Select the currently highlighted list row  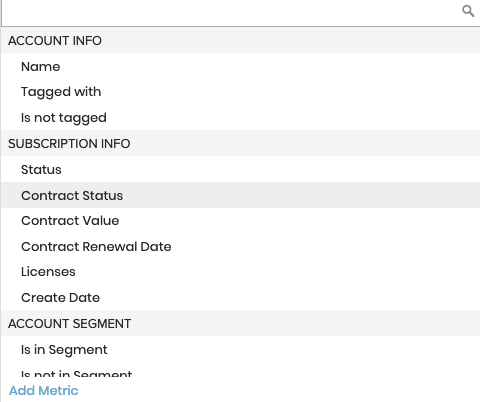click(x=241, y=195)
